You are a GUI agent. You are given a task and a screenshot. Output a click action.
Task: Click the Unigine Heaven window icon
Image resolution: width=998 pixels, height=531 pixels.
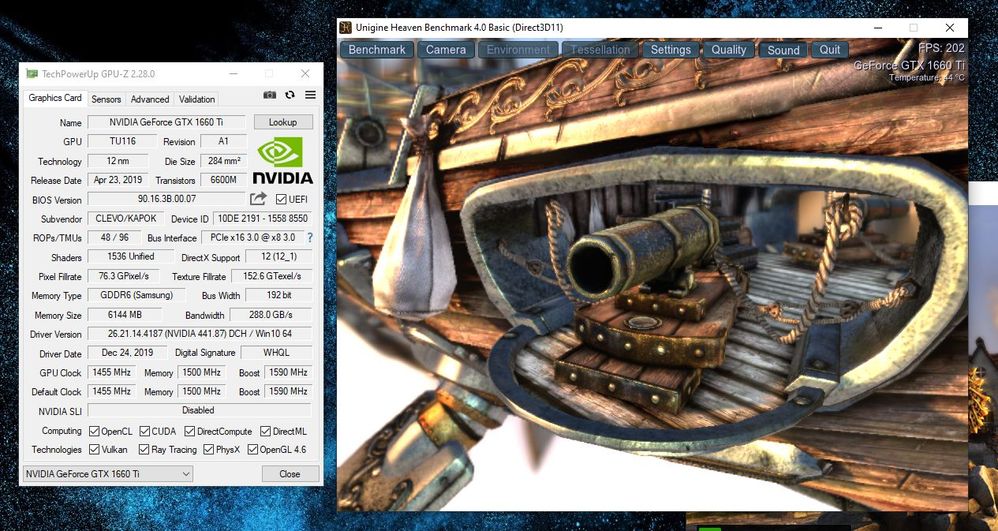[x=345, y=28]
